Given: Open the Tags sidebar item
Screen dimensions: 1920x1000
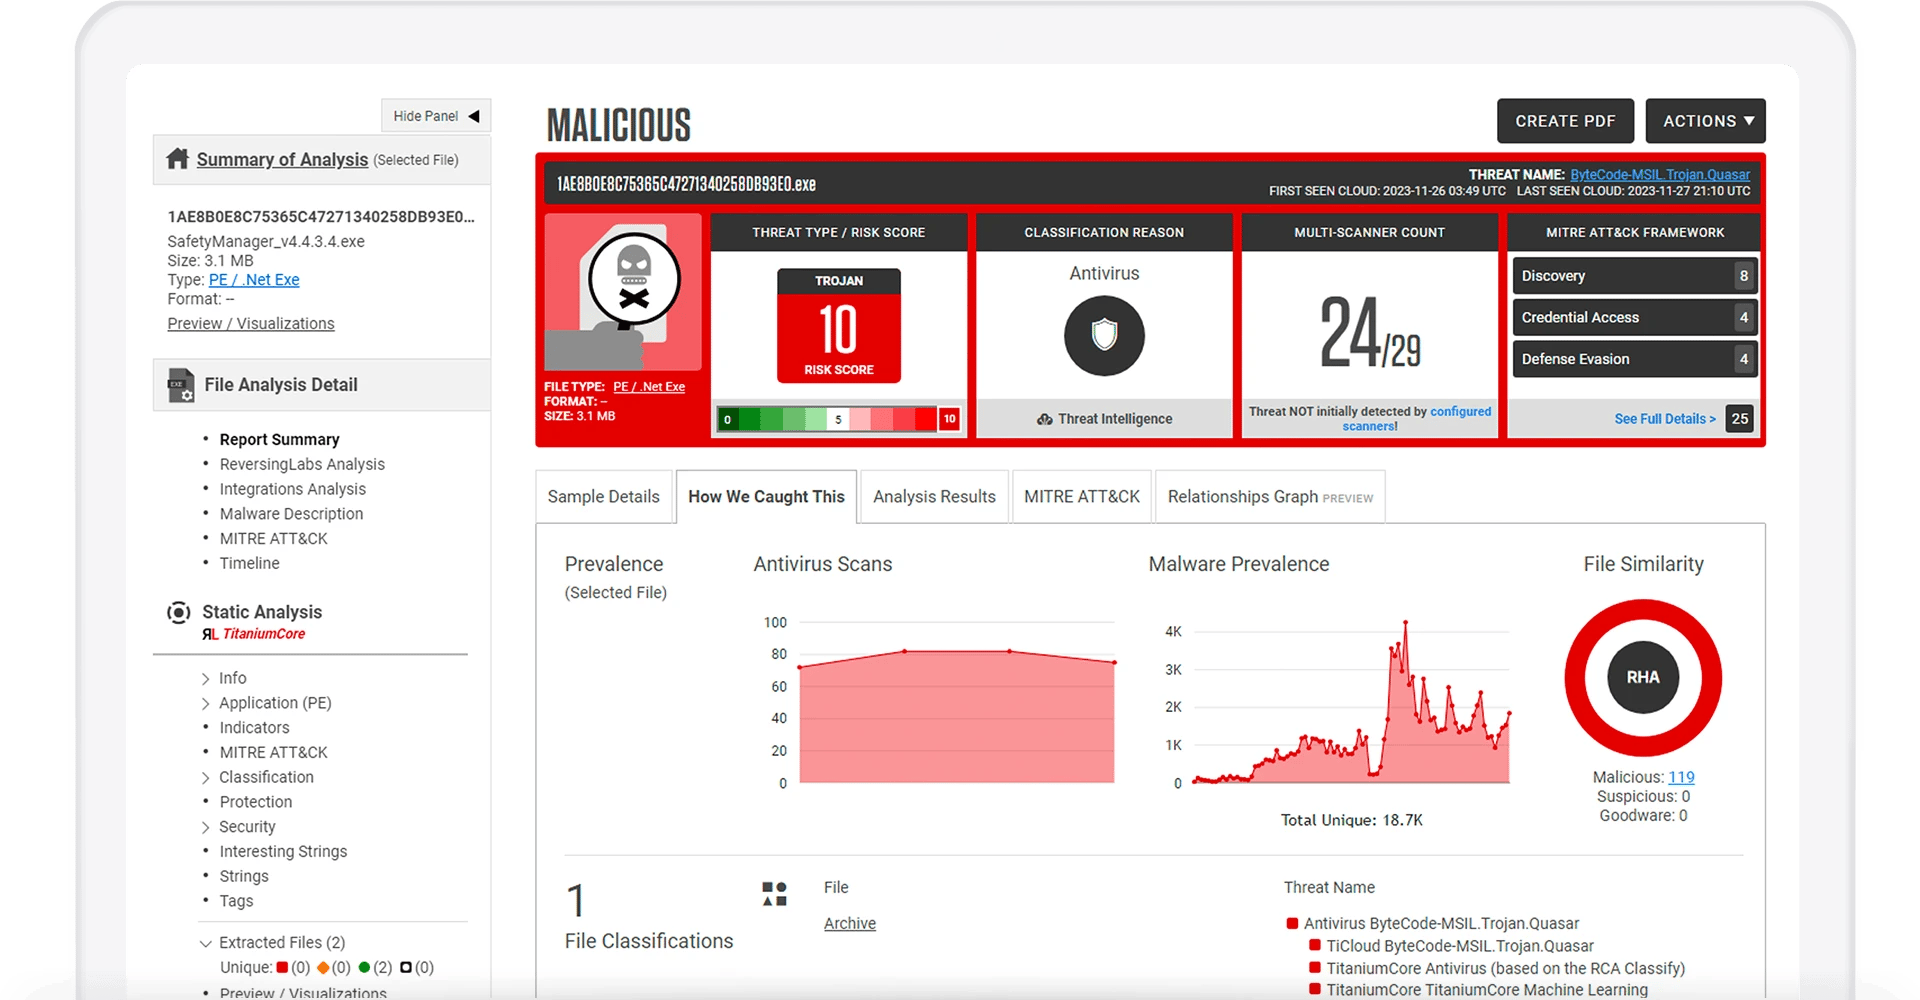Looking at the screenshot, I should tap(236, 901).
